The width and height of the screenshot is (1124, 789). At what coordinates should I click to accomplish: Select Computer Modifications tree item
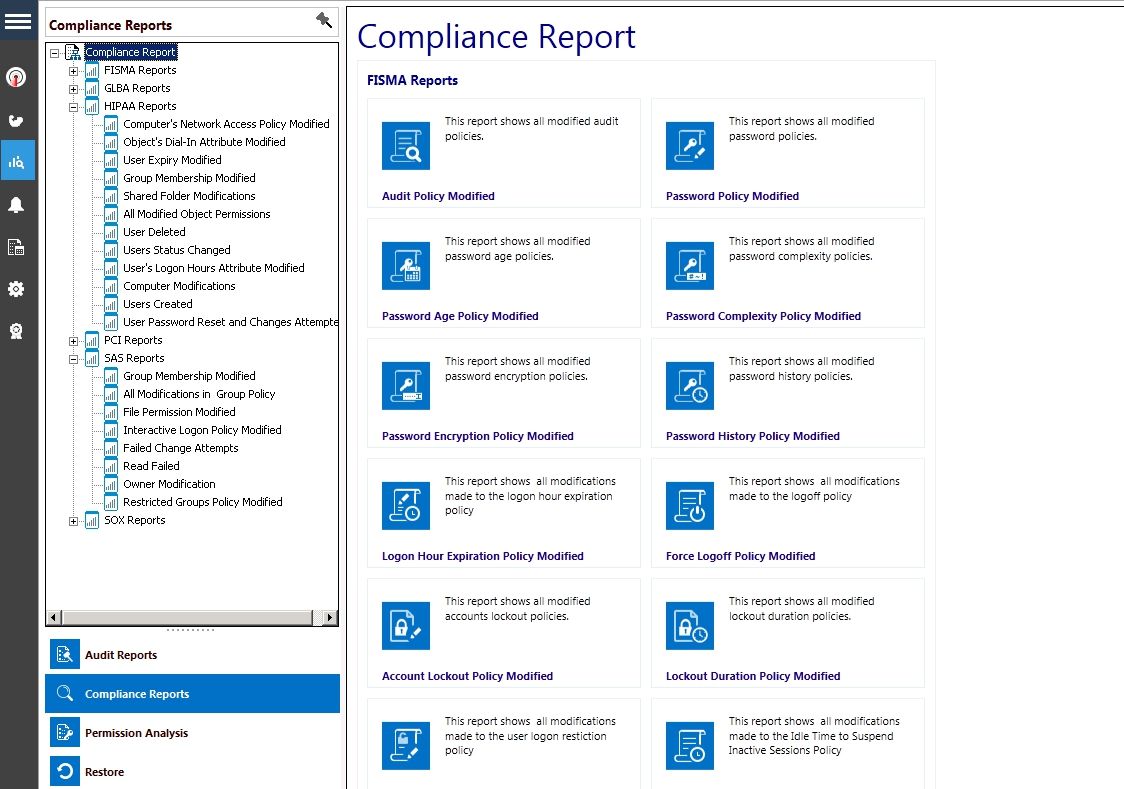pos(179,286)
